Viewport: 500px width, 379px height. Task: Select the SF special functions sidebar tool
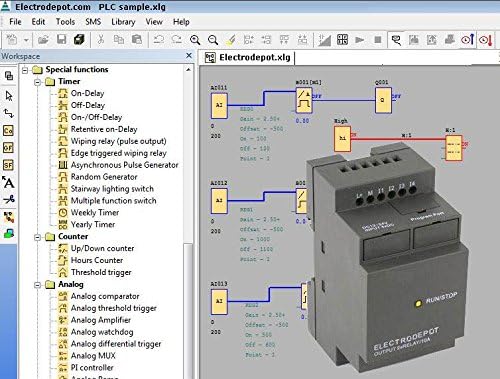coord(8,165)
